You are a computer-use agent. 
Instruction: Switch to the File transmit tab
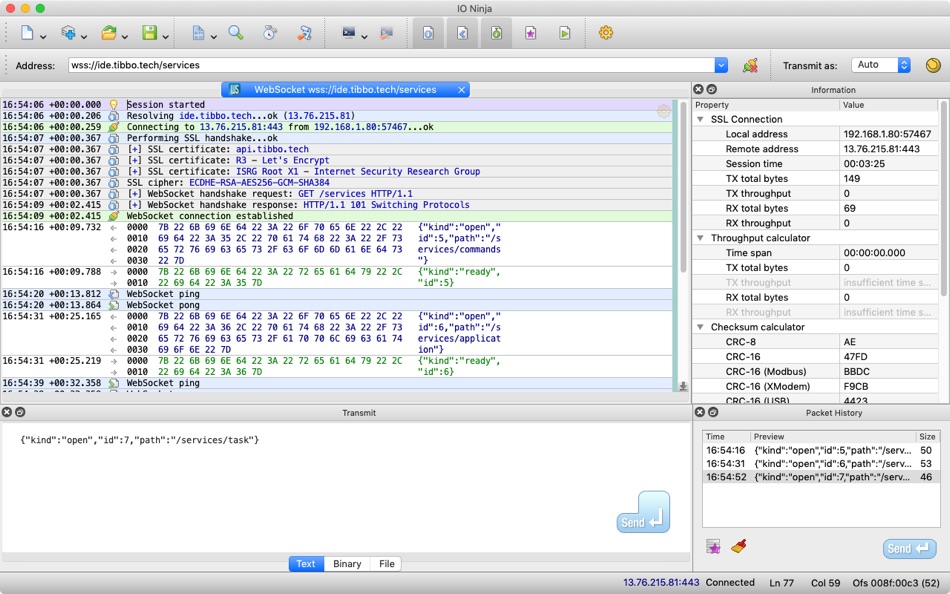[387, 564]
